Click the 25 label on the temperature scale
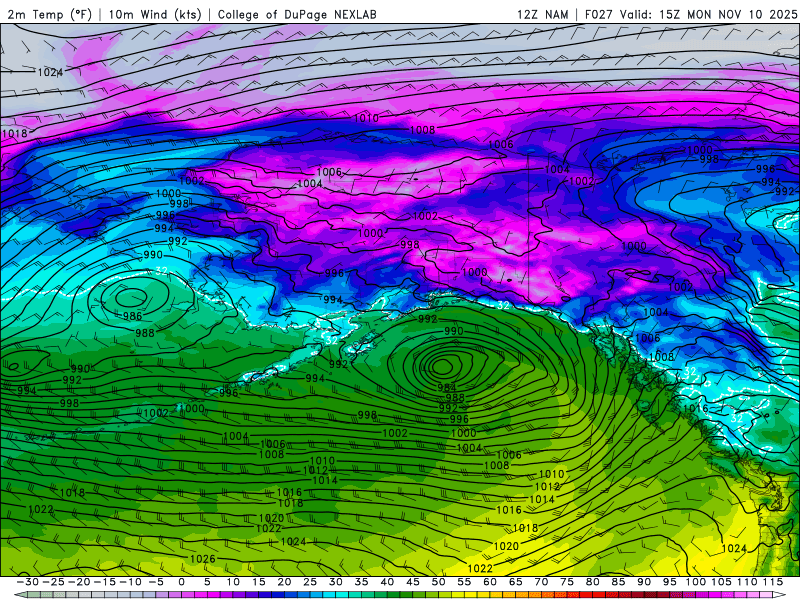This screenshot has width=800, height=600. point(310,582)
